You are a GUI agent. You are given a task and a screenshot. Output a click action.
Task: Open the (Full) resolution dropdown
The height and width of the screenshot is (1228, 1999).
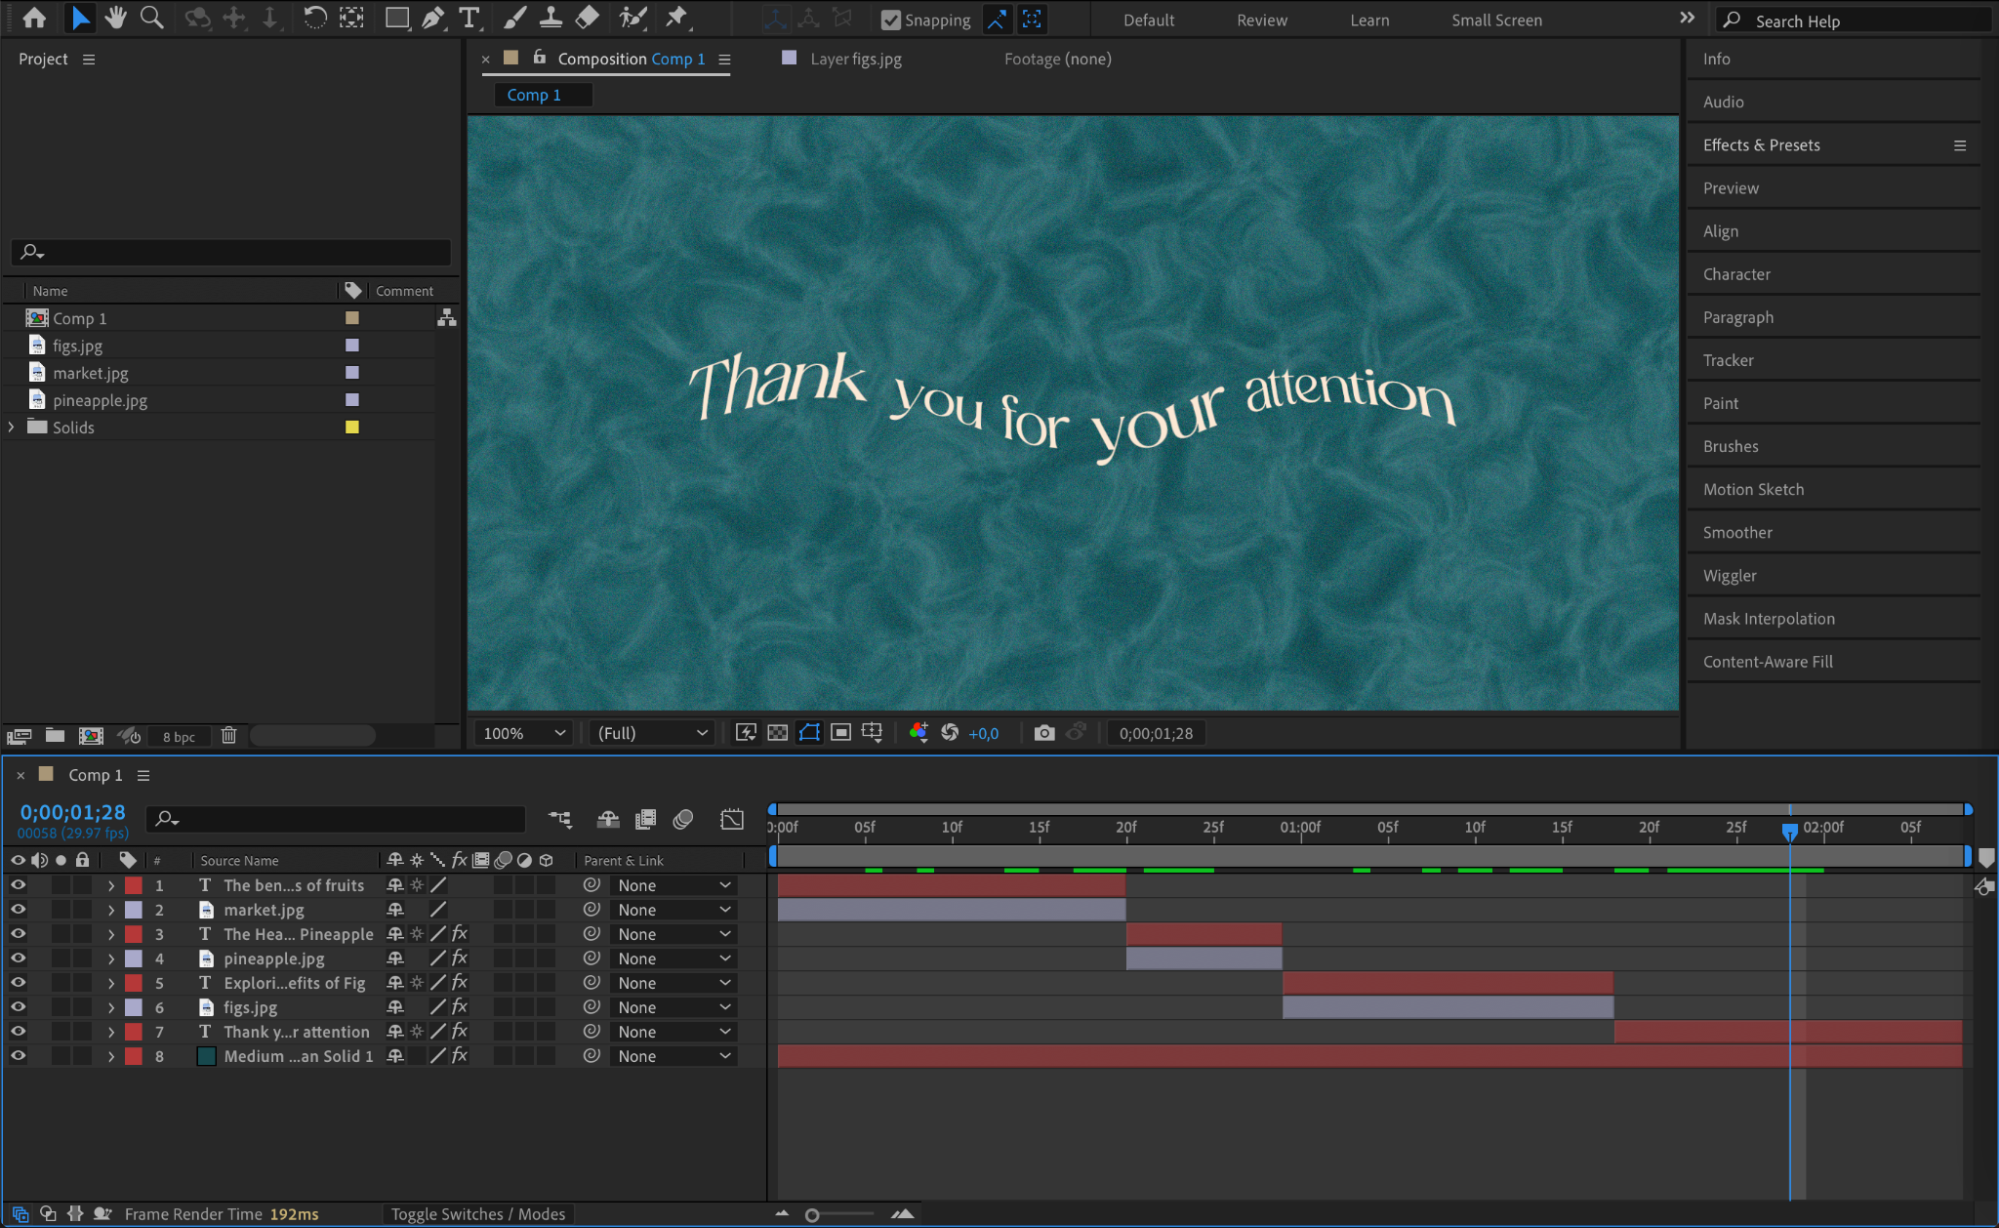point(652,733)
